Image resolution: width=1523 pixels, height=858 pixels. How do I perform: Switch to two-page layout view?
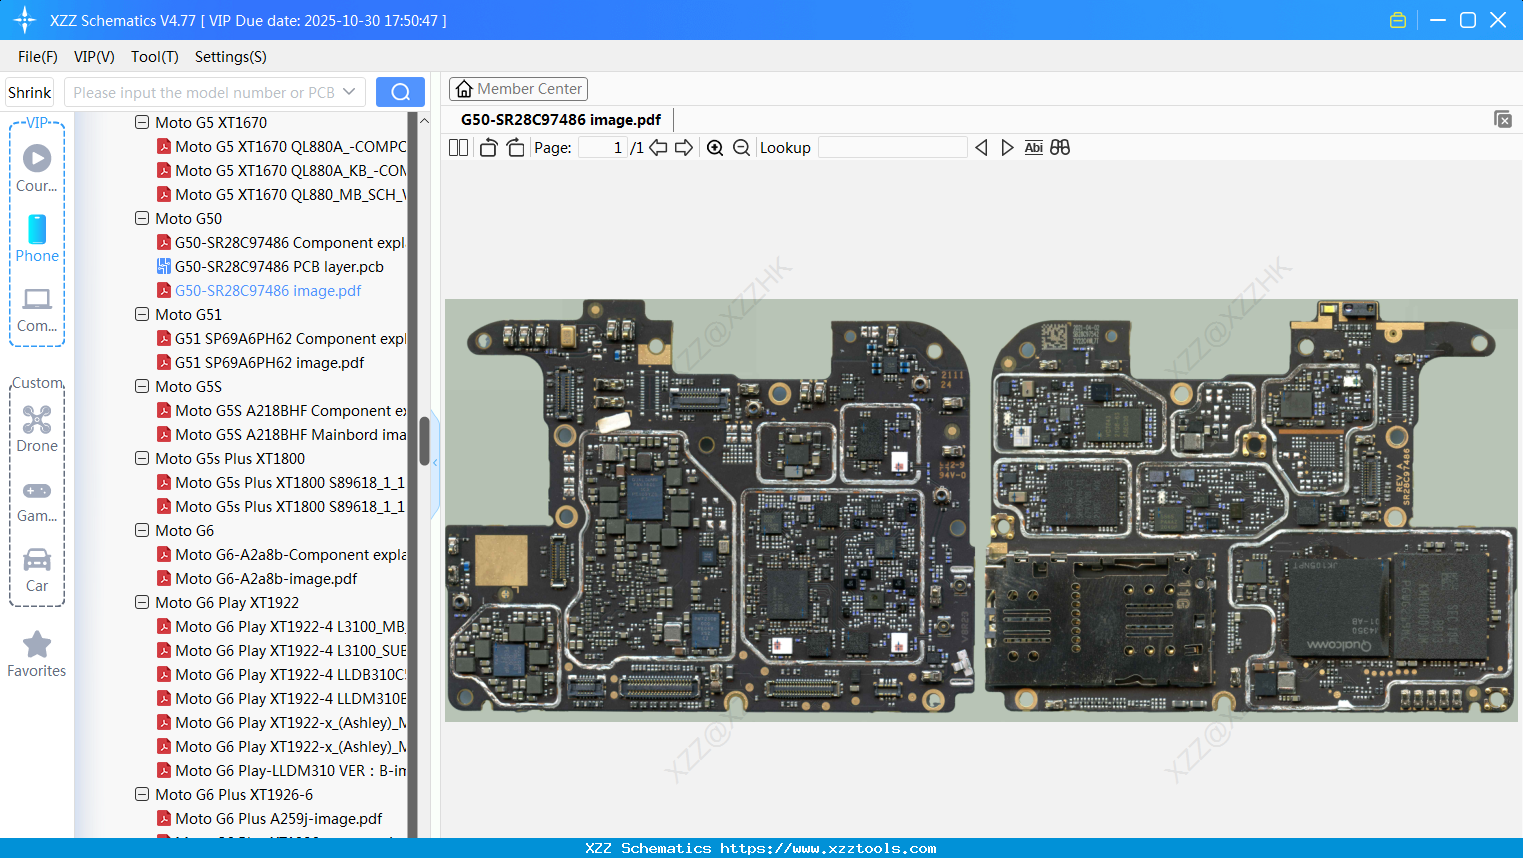tap(457, 147)
